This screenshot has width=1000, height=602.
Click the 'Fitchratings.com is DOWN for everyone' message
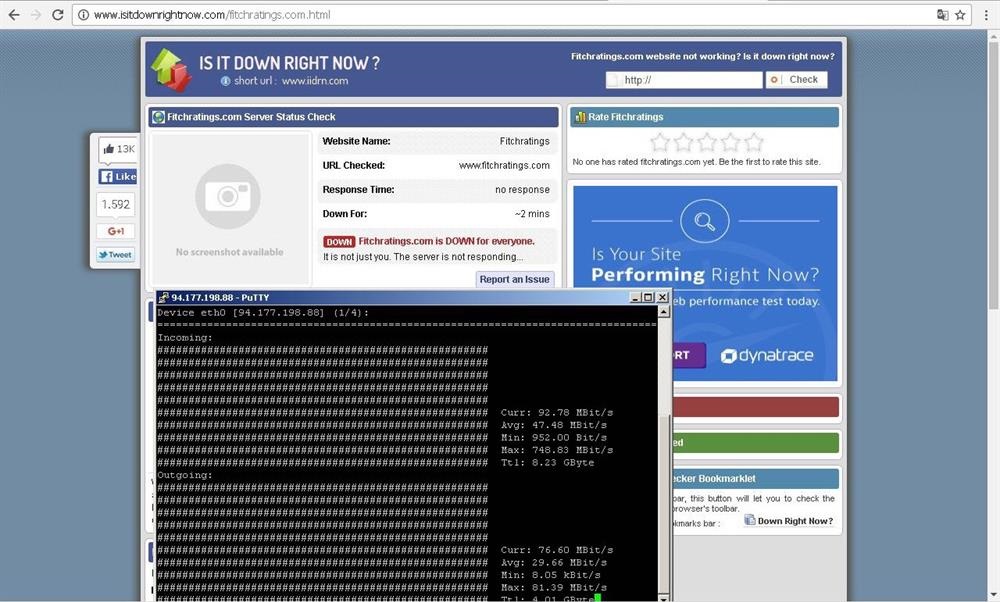[446, 242]
